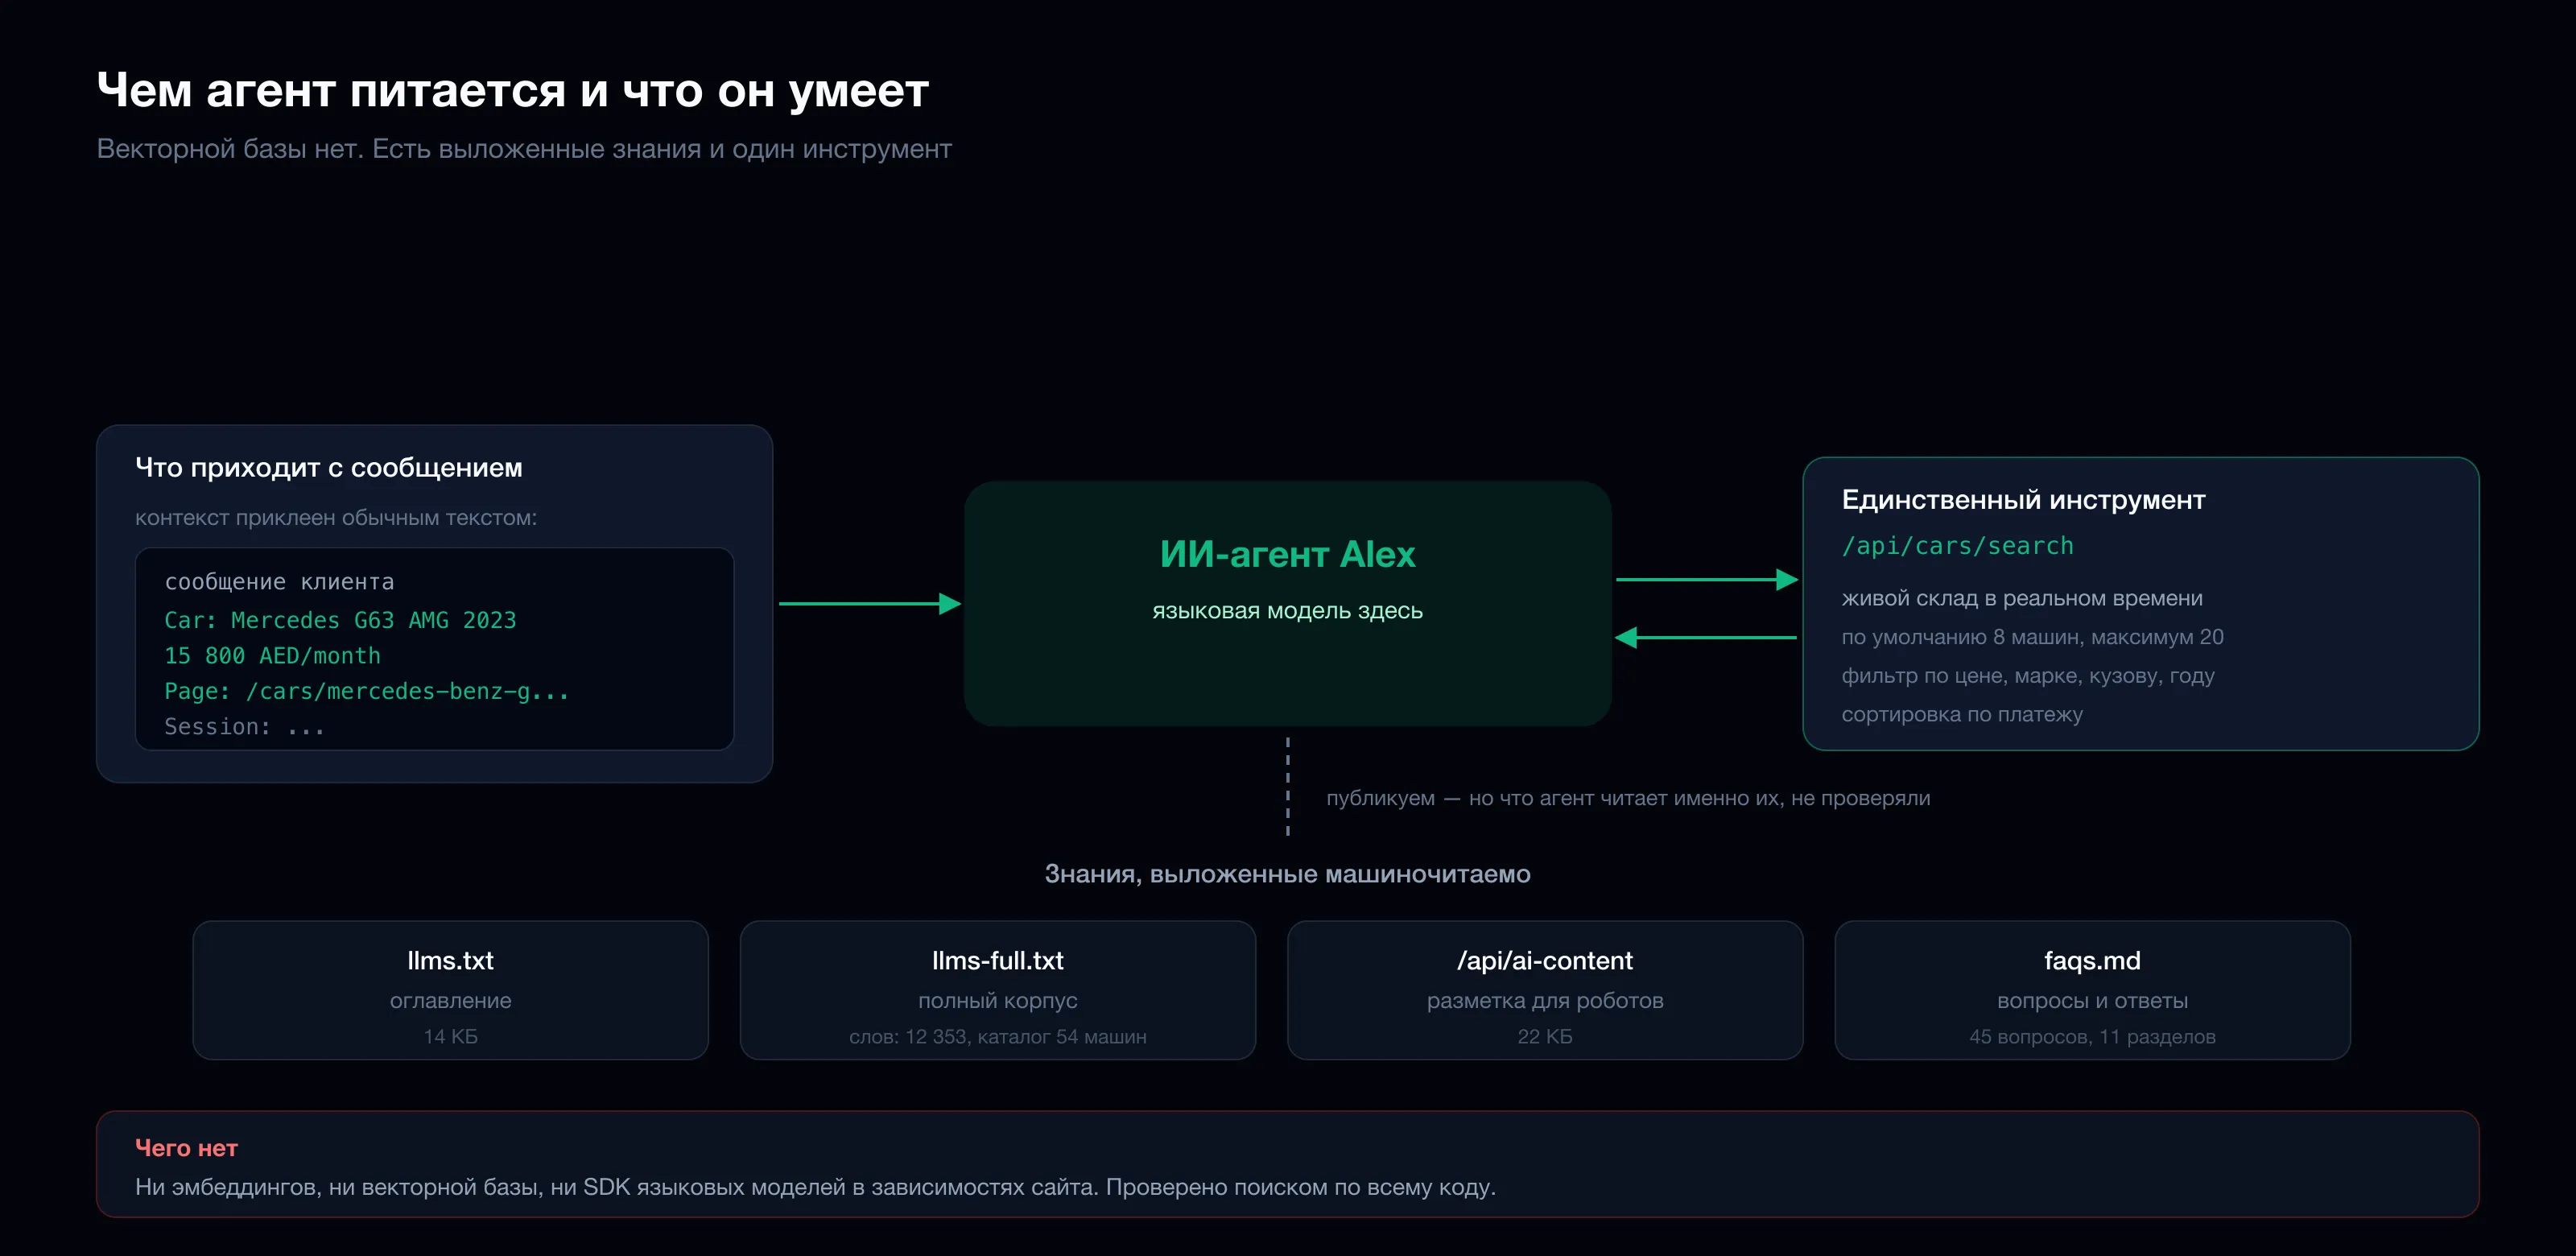Click the "Page: /cars/mercedes-benz-g..." code line
Image resolution: width=2576 pixels, height=1256 pixels.
click(x=366, y=691)
